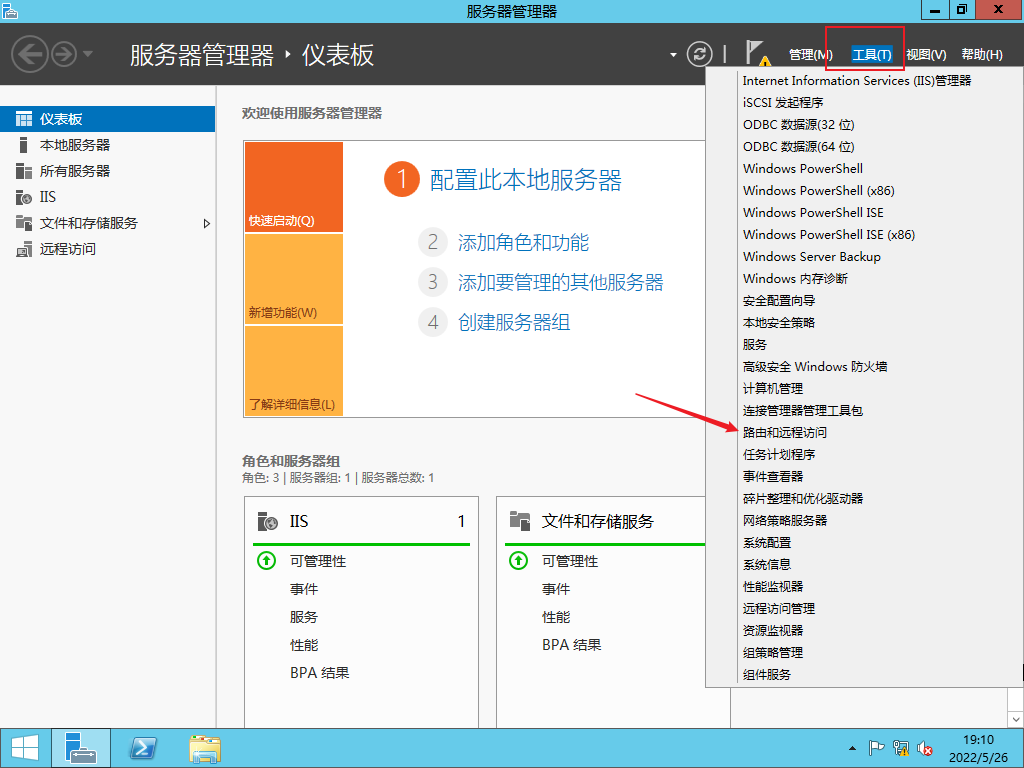The height and width of the screenshot is (768, 1024).
Task: Open File Explorer from the taskbar
Action: point(205,748)
